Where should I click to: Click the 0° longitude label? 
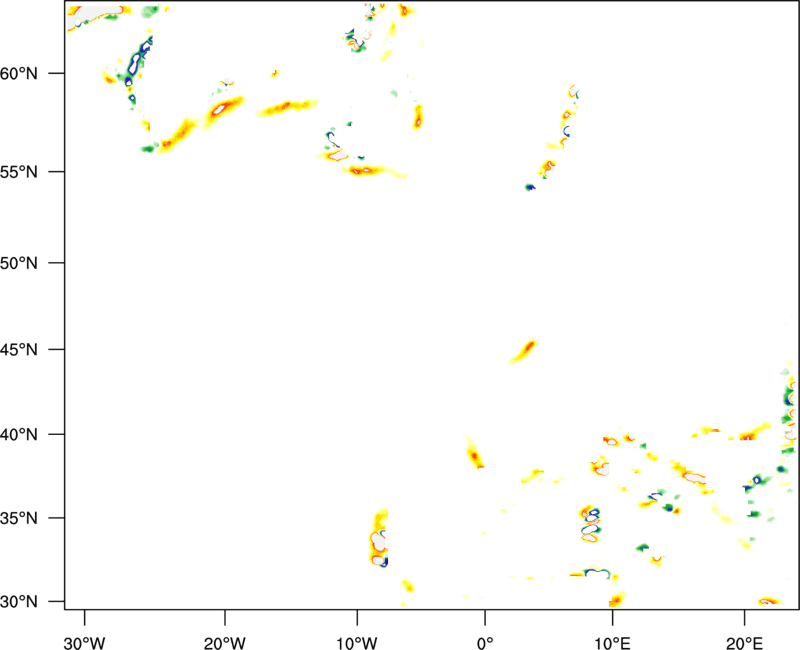pos(485,643)
